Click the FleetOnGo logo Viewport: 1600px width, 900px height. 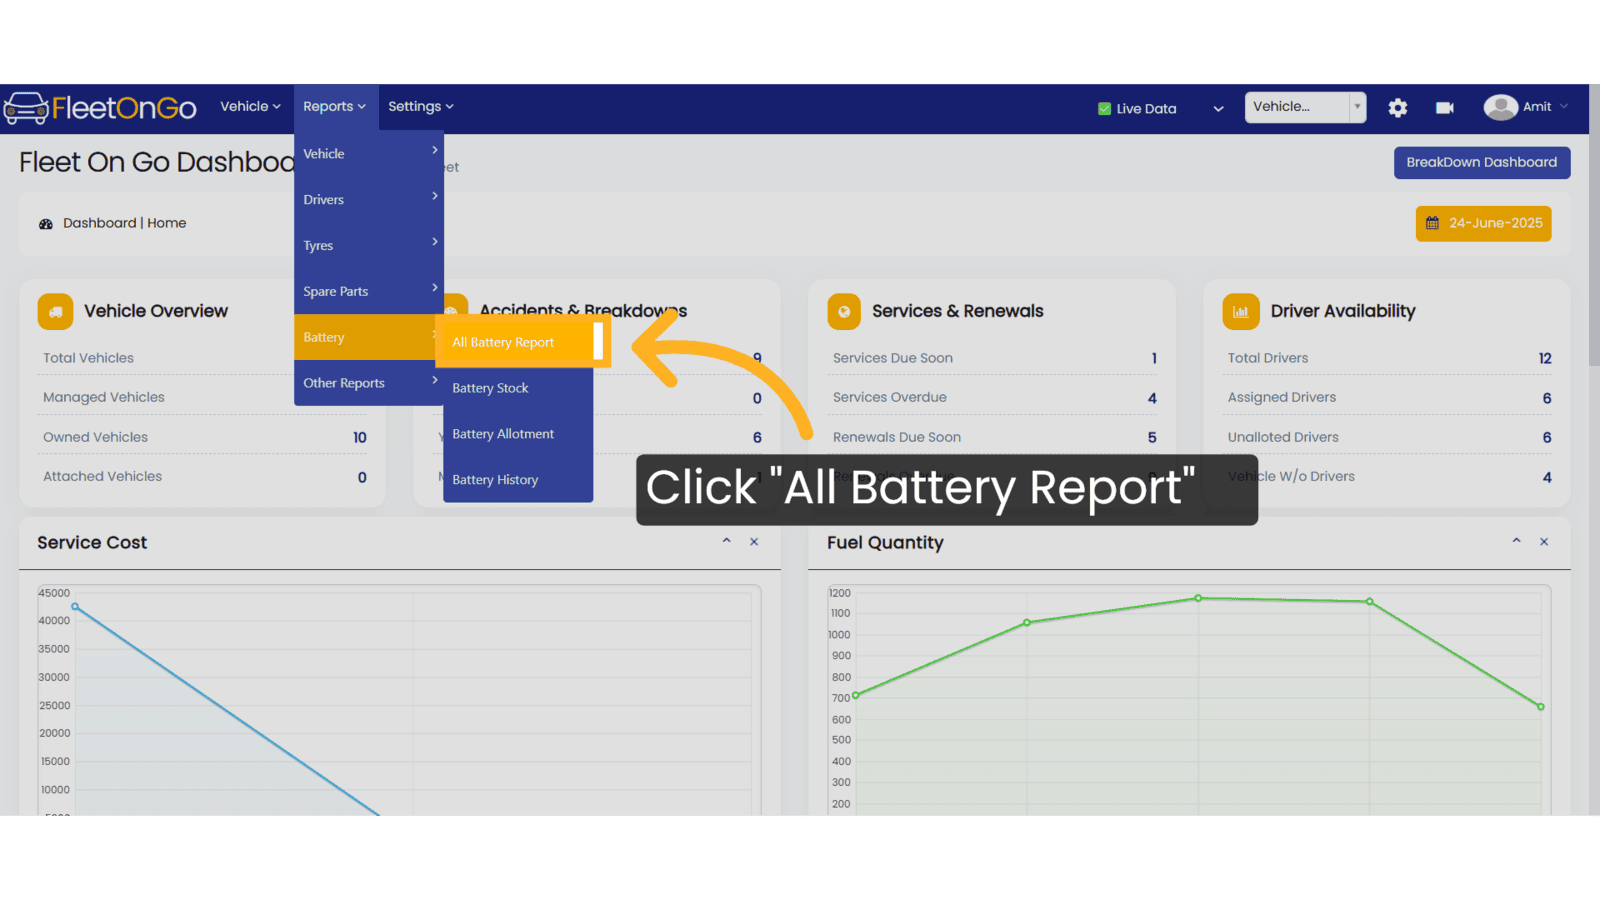click(x=100, y=107)
